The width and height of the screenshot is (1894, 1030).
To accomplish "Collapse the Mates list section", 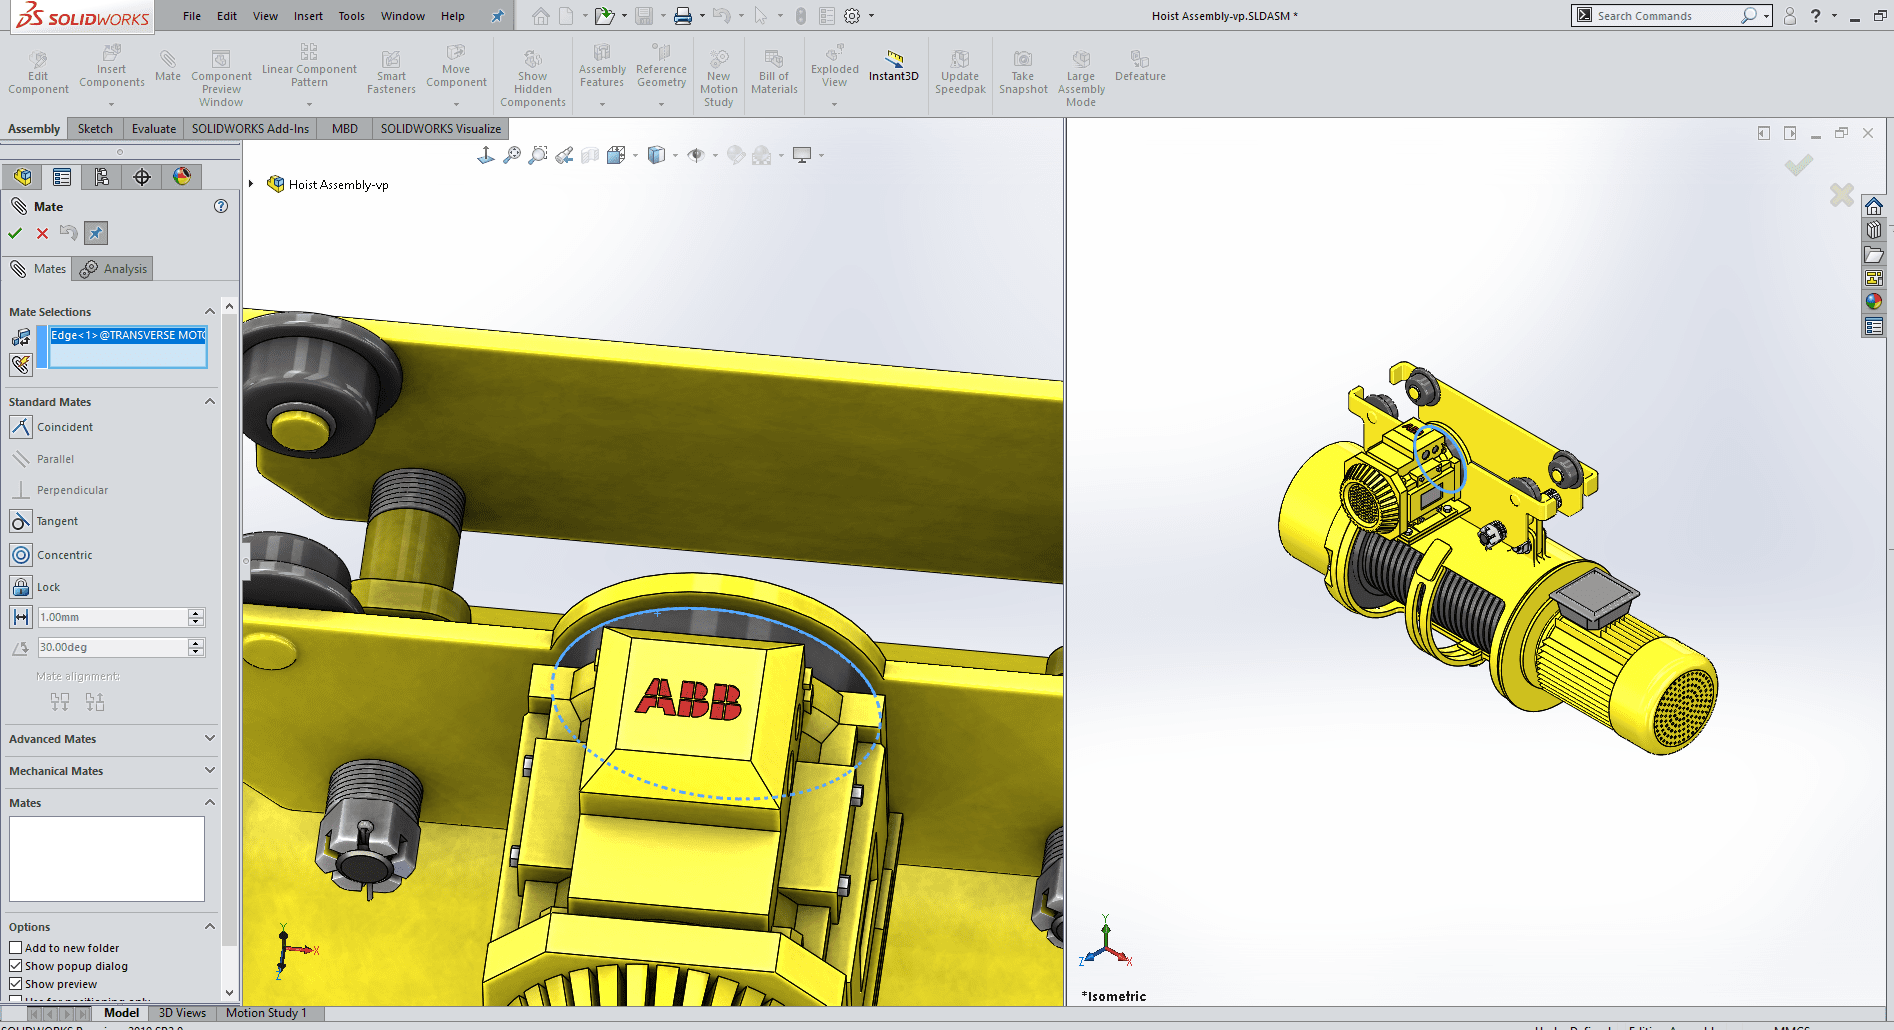I will tap(210, 802).
